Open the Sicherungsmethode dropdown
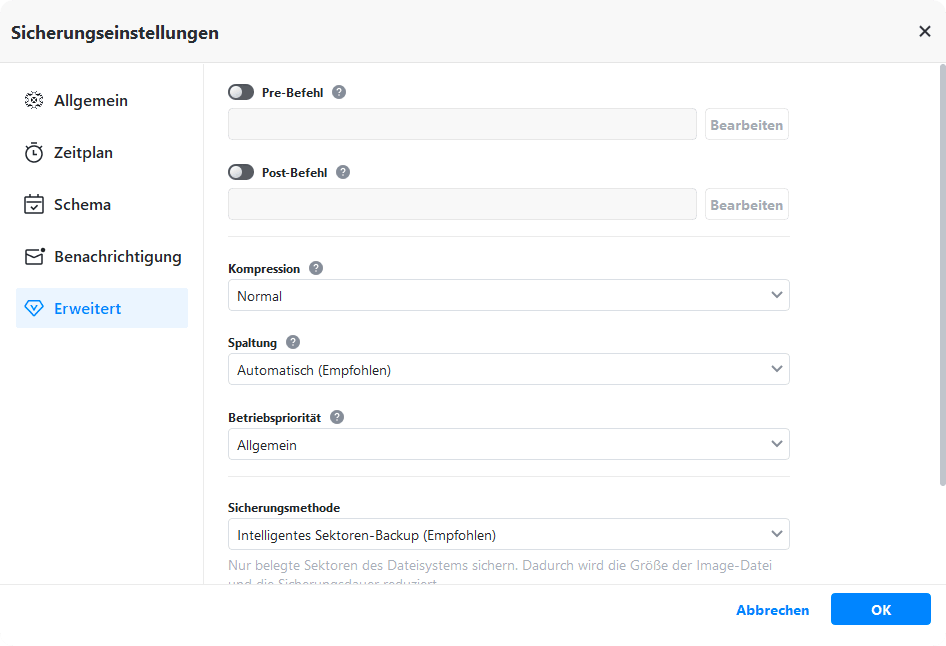The height and width of the screenshot is (646, 946). pyautogui.click(x=508, y=535)
